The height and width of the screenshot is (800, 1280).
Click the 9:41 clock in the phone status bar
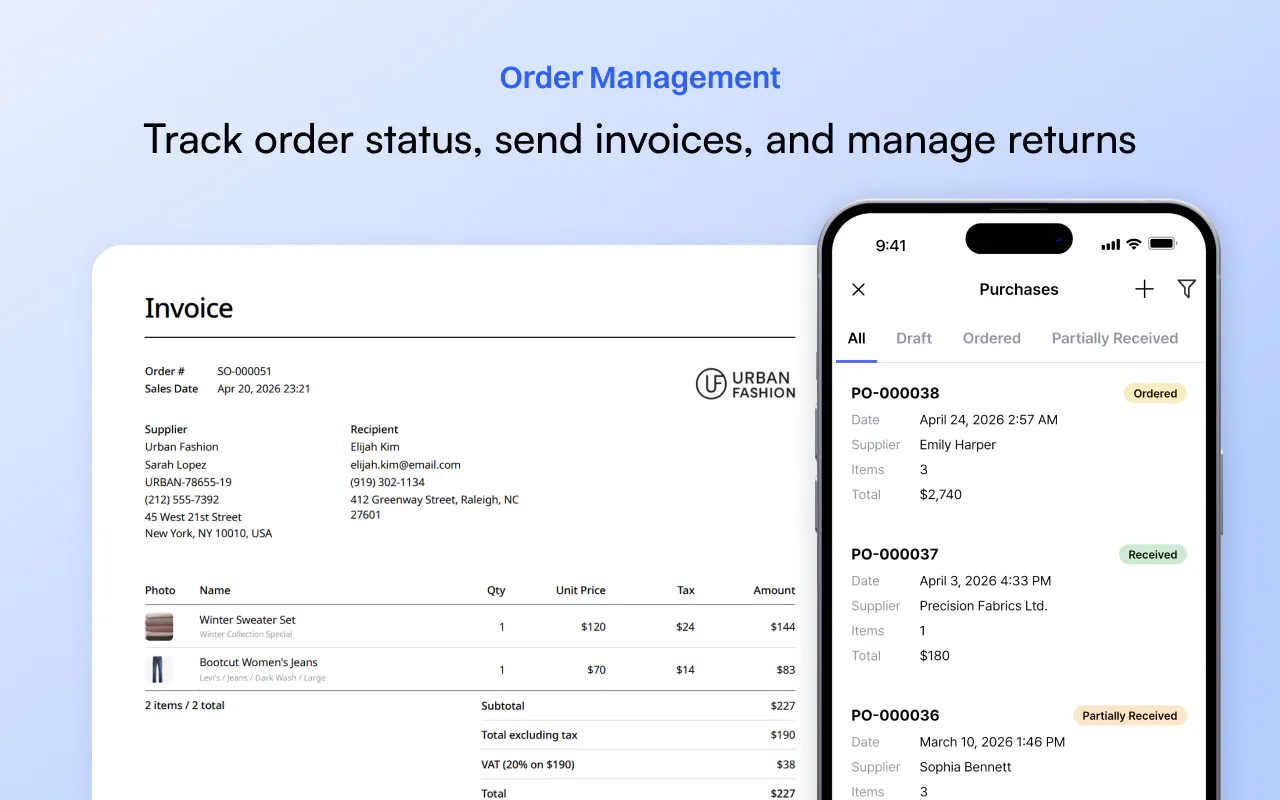891,245
